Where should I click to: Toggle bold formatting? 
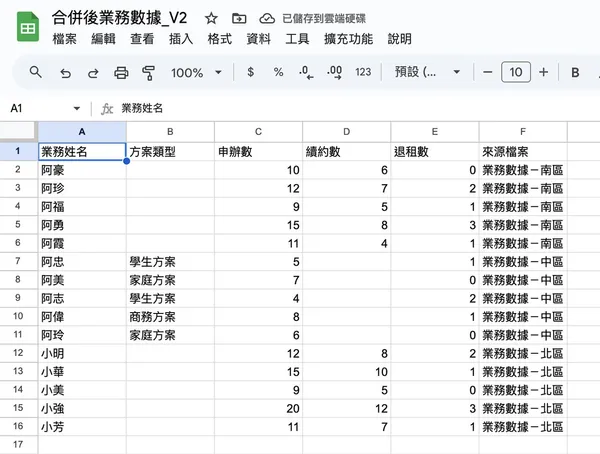[575, 72]
